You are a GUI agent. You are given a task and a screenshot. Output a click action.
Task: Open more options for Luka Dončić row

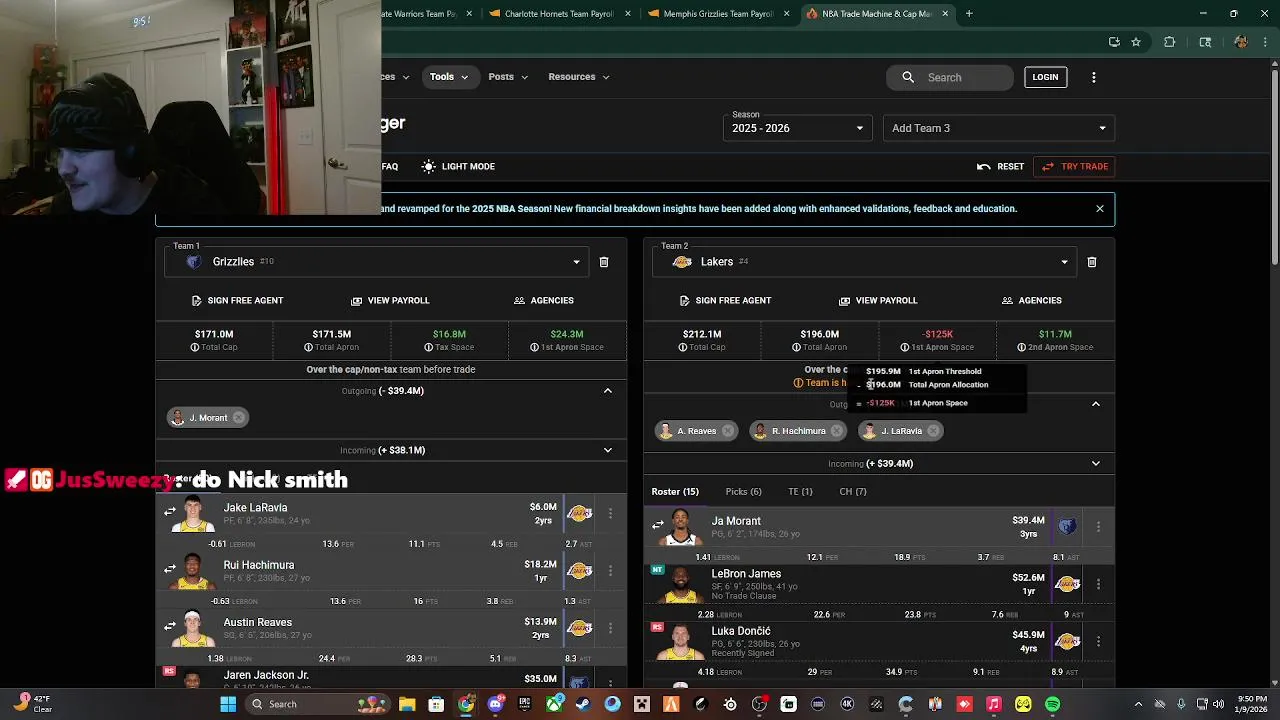click(1098, 641)
